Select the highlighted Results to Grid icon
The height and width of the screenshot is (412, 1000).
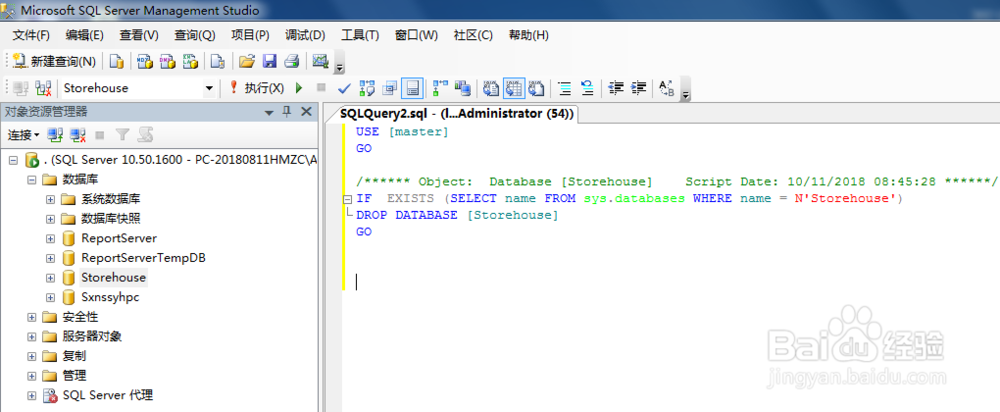513,88
